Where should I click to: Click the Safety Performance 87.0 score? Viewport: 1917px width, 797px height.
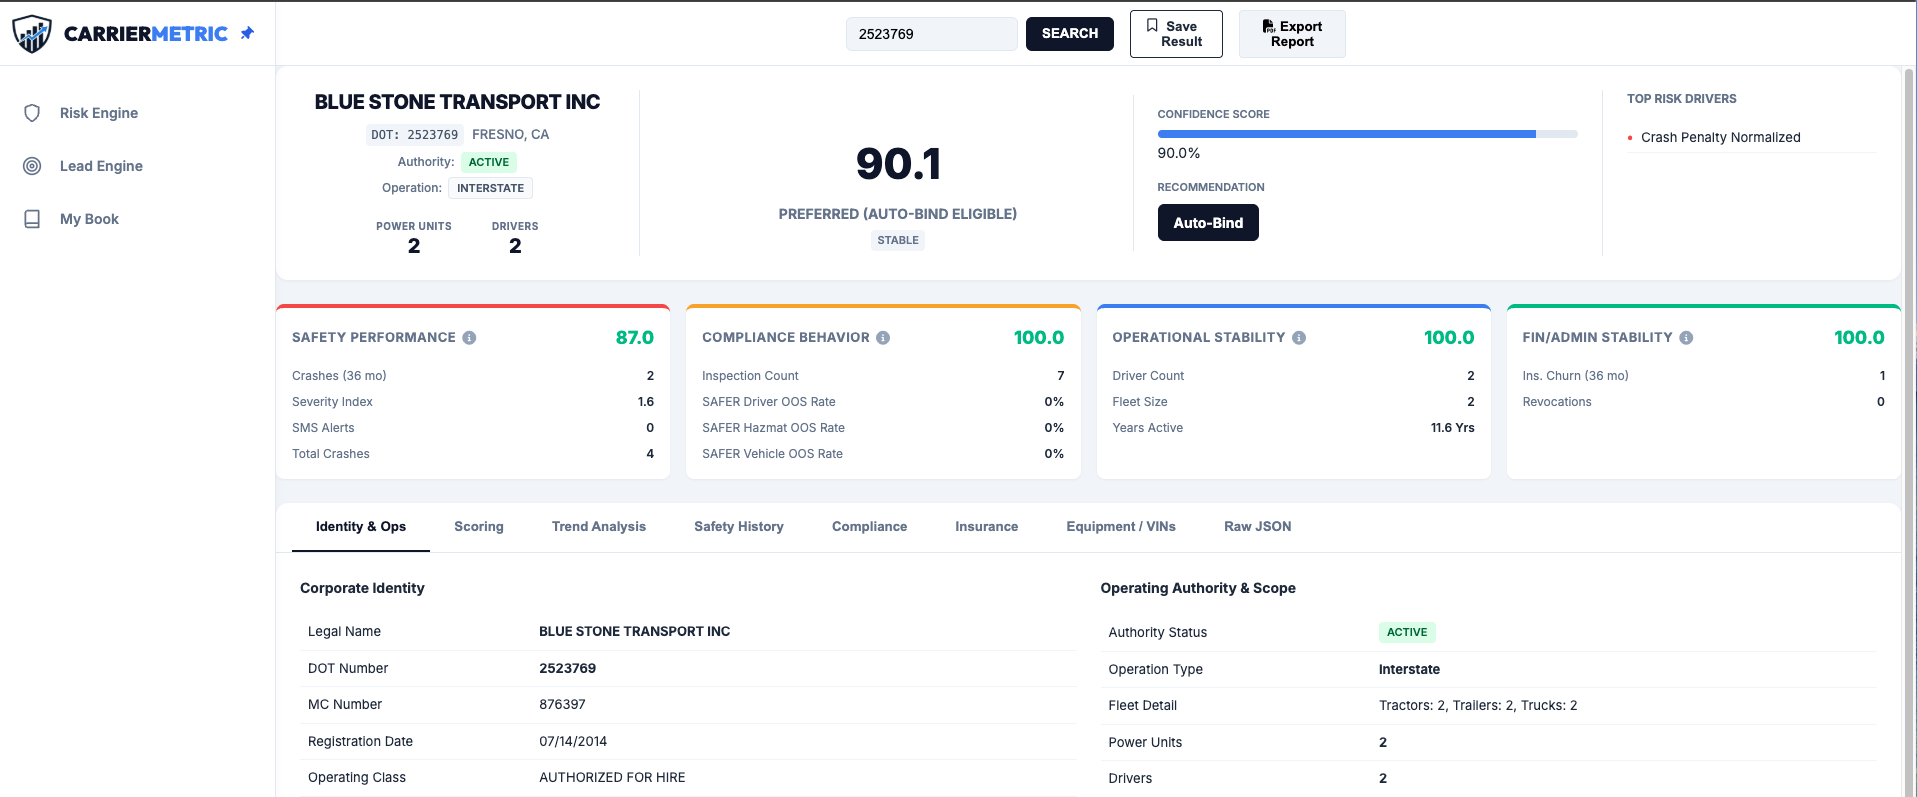click(x=635, y=338)
